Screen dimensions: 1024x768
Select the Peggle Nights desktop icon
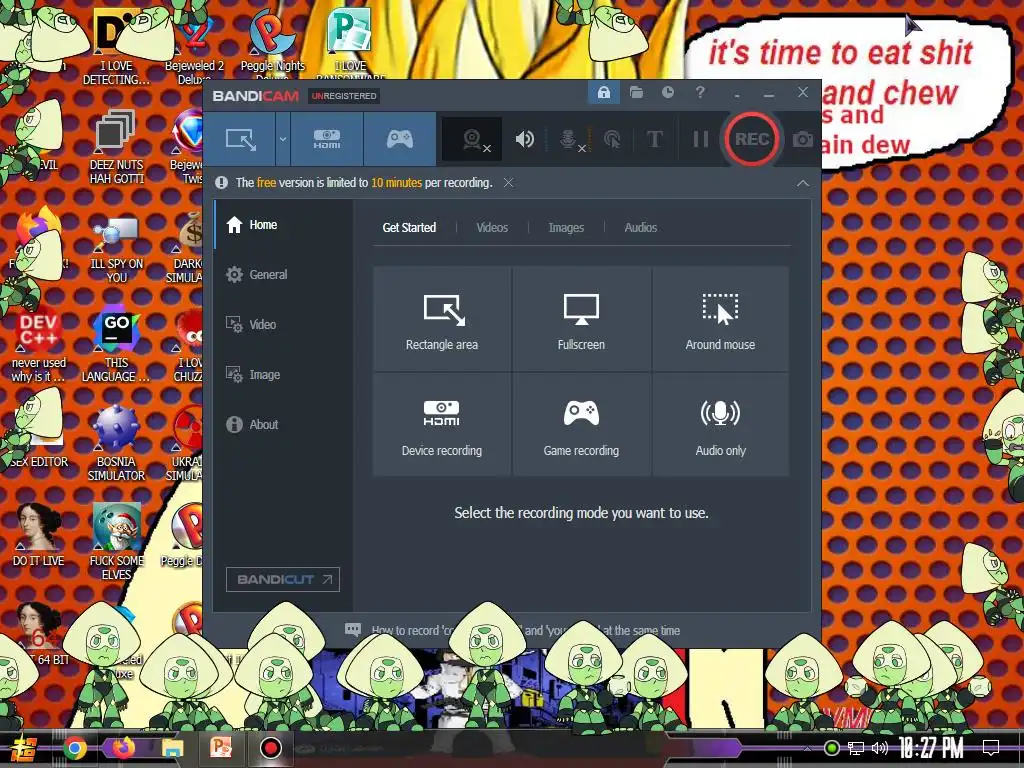272,46
